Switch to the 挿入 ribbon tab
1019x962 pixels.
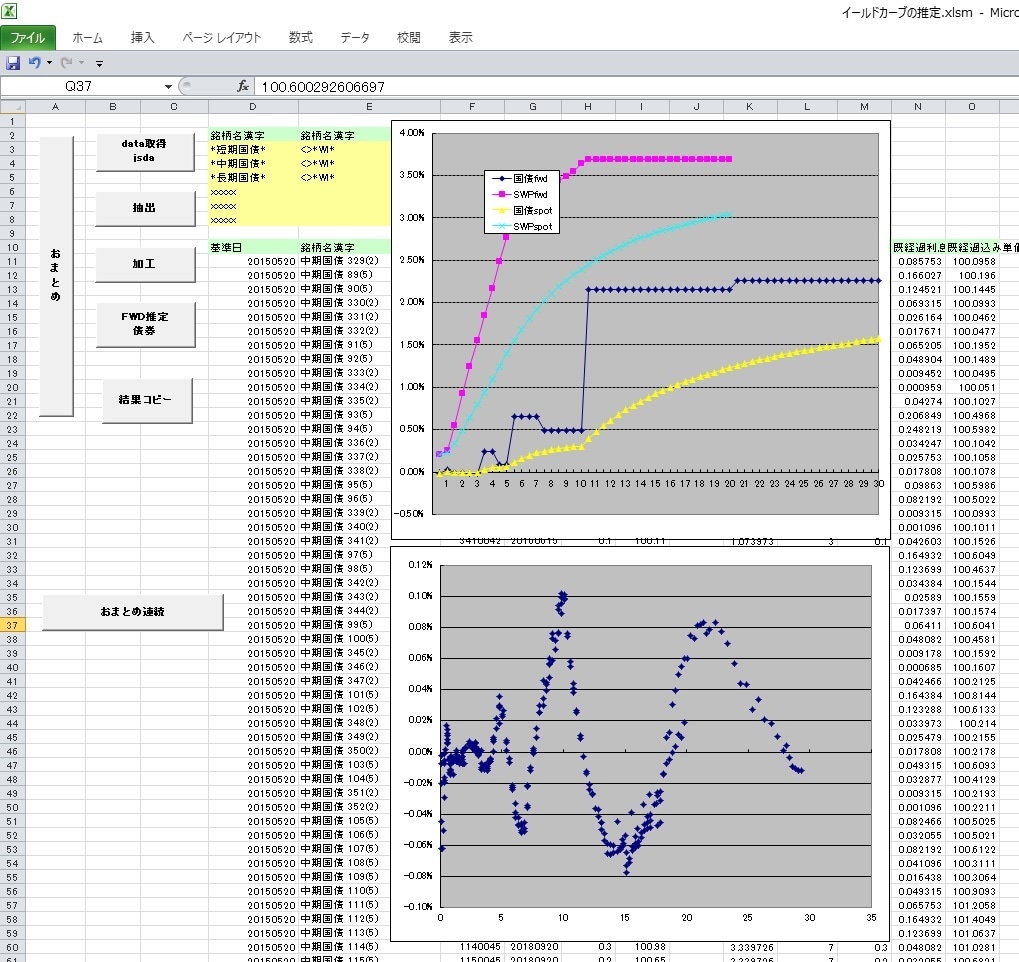(142, 38)
